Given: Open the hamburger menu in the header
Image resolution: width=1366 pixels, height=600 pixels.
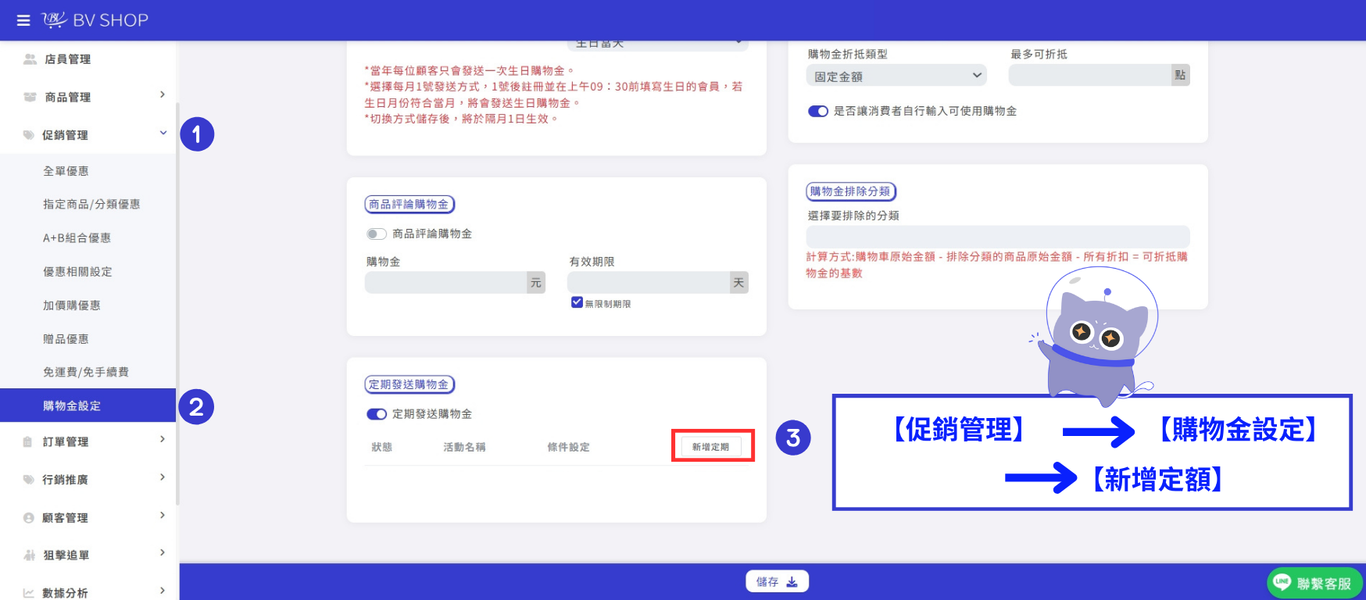Looking at the screenshot, I should tap(23, 20).
